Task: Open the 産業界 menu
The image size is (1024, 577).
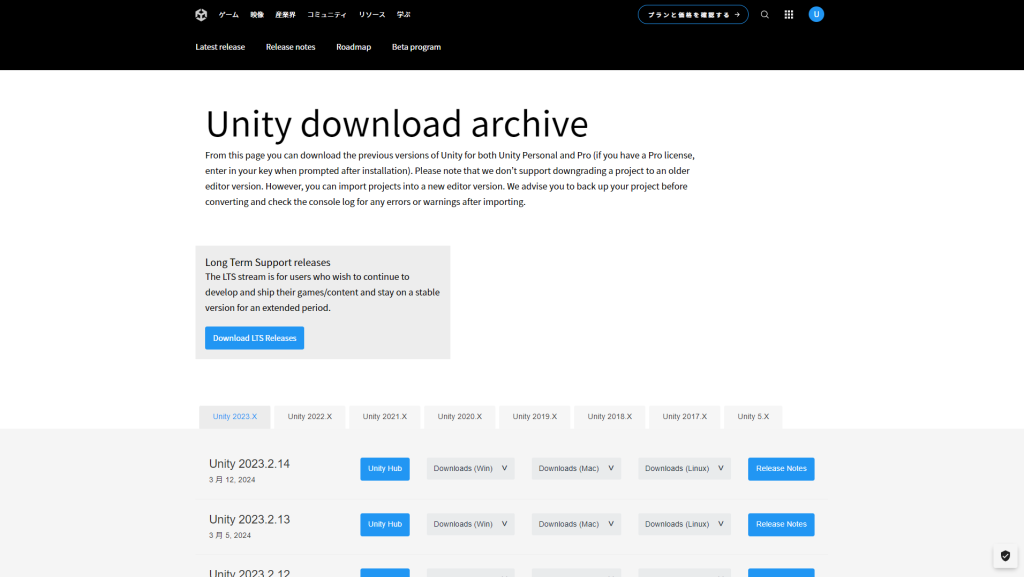Action: point(285,14)
